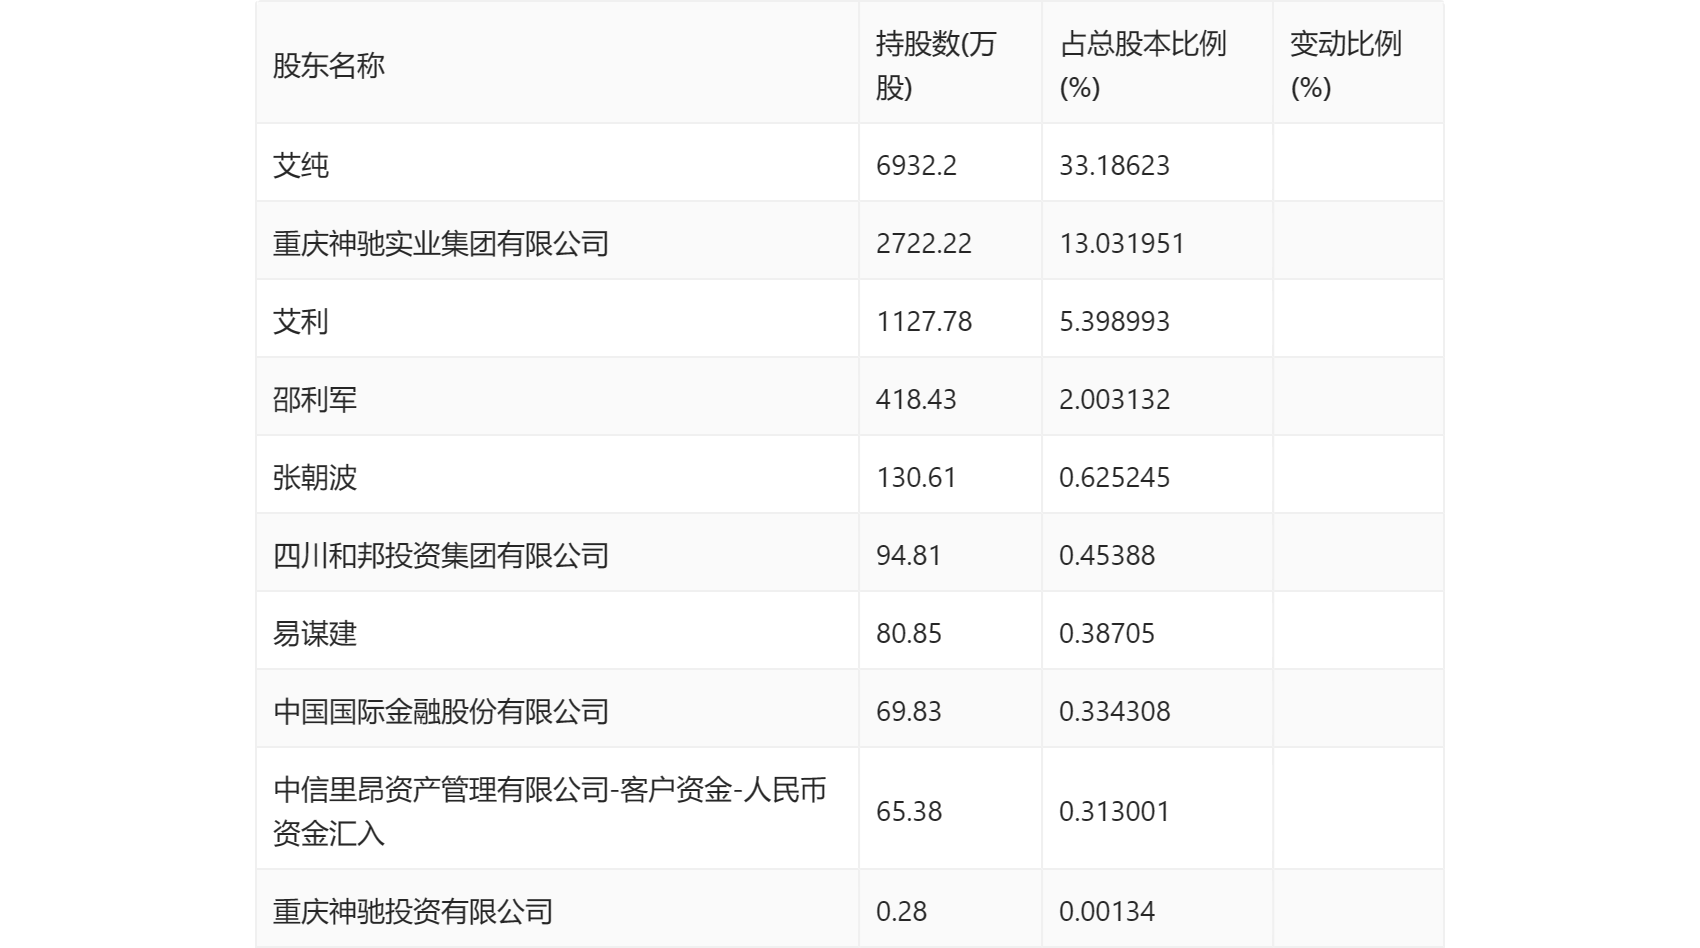
Task: Select shareholder 重庆神驰投资有限公司
Action: [x=413, y=911]
